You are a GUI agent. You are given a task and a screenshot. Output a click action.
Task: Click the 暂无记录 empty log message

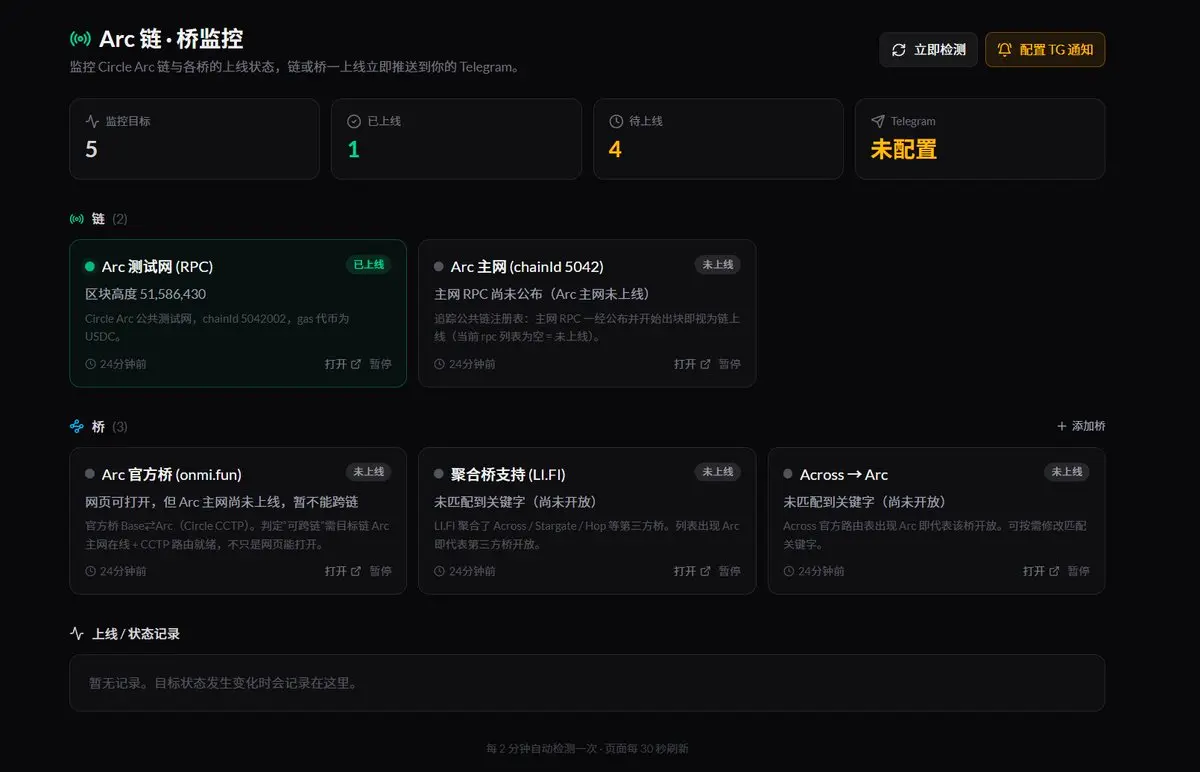223,684
